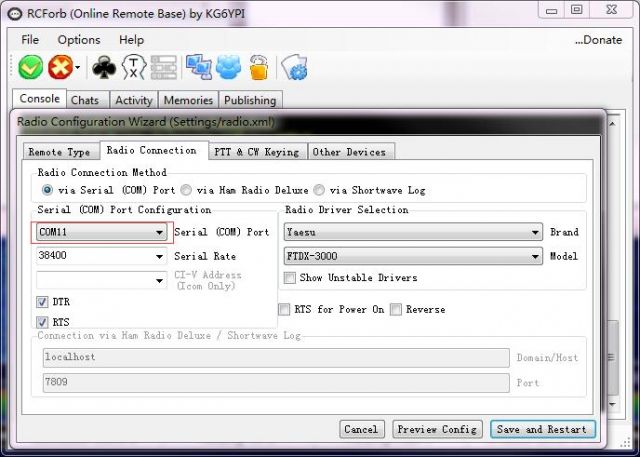Click the grey server rack icon
Viewport: 640px width, 457px height.
(164, 67)
